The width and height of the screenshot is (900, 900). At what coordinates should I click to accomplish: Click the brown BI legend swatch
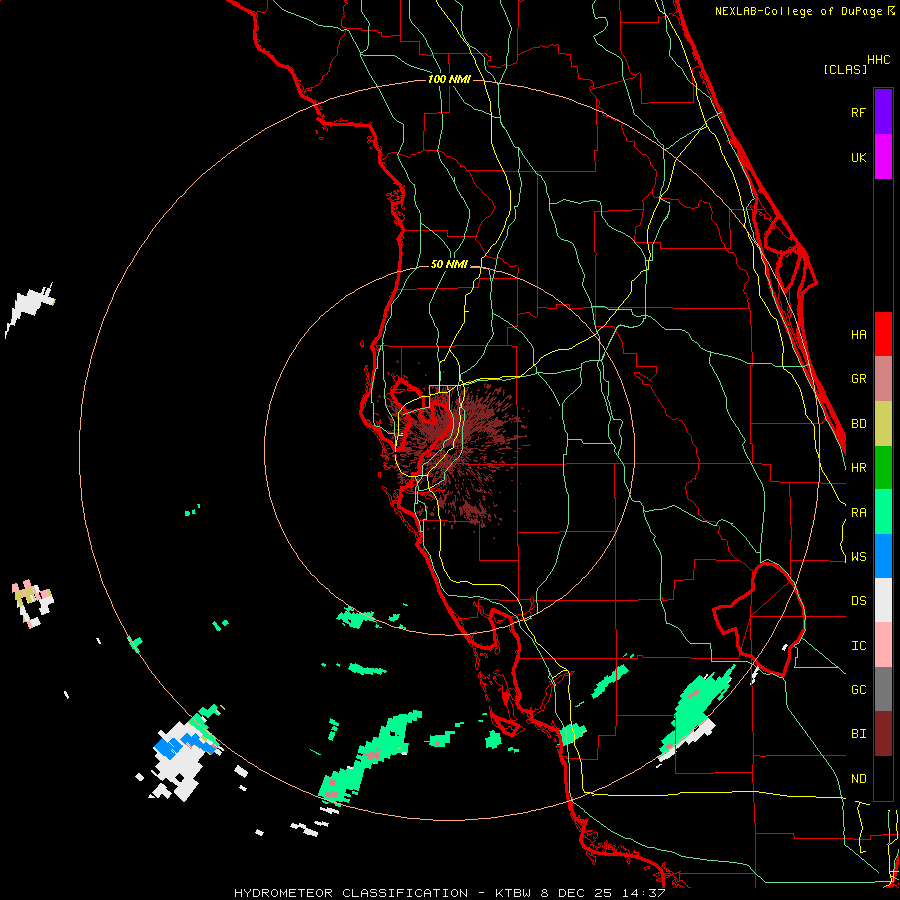(883, 734)
